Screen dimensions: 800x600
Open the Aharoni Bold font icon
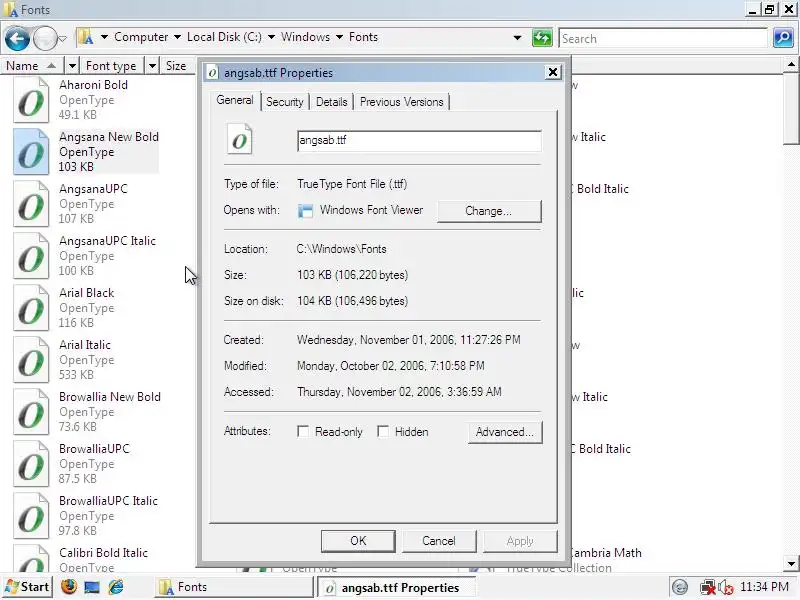[31, 99]
